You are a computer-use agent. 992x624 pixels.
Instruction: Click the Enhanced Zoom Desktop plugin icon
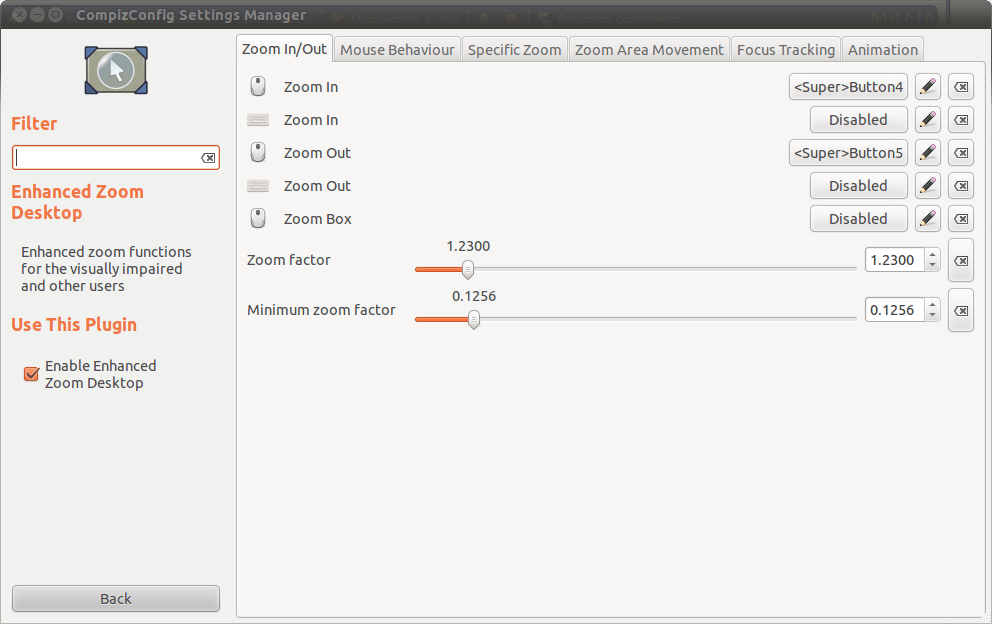116,70
